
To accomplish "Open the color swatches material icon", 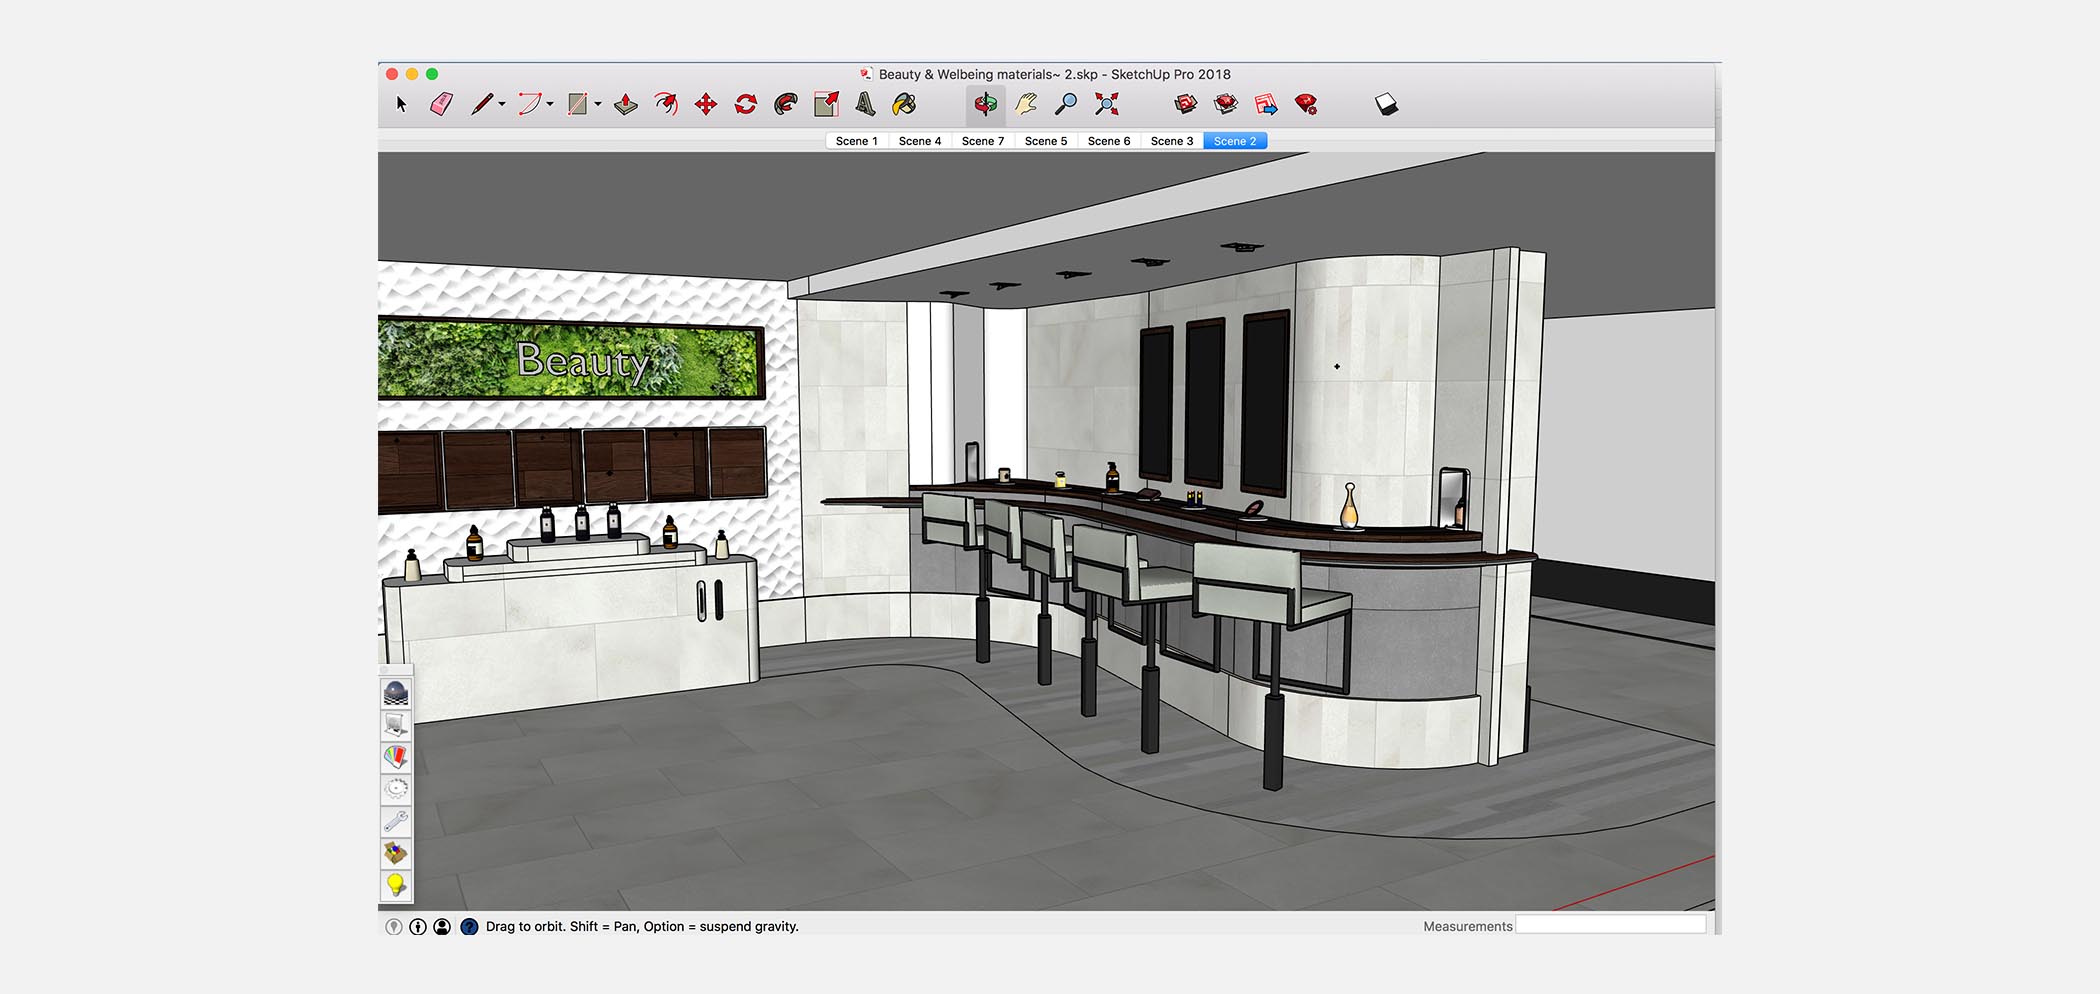I will tap(396, 757).
